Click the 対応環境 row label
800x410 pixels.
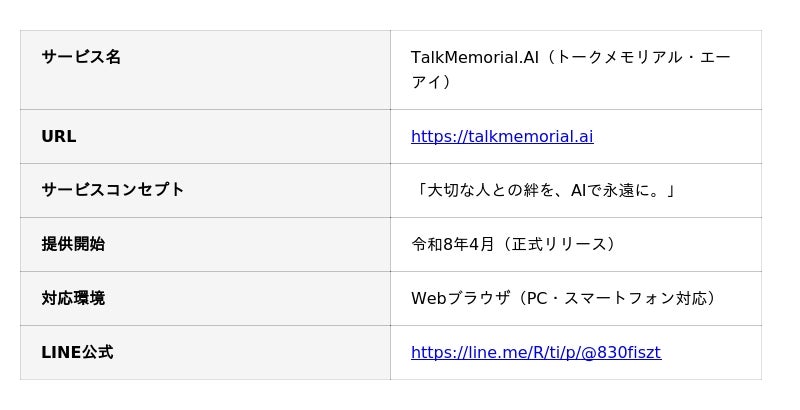73,298
